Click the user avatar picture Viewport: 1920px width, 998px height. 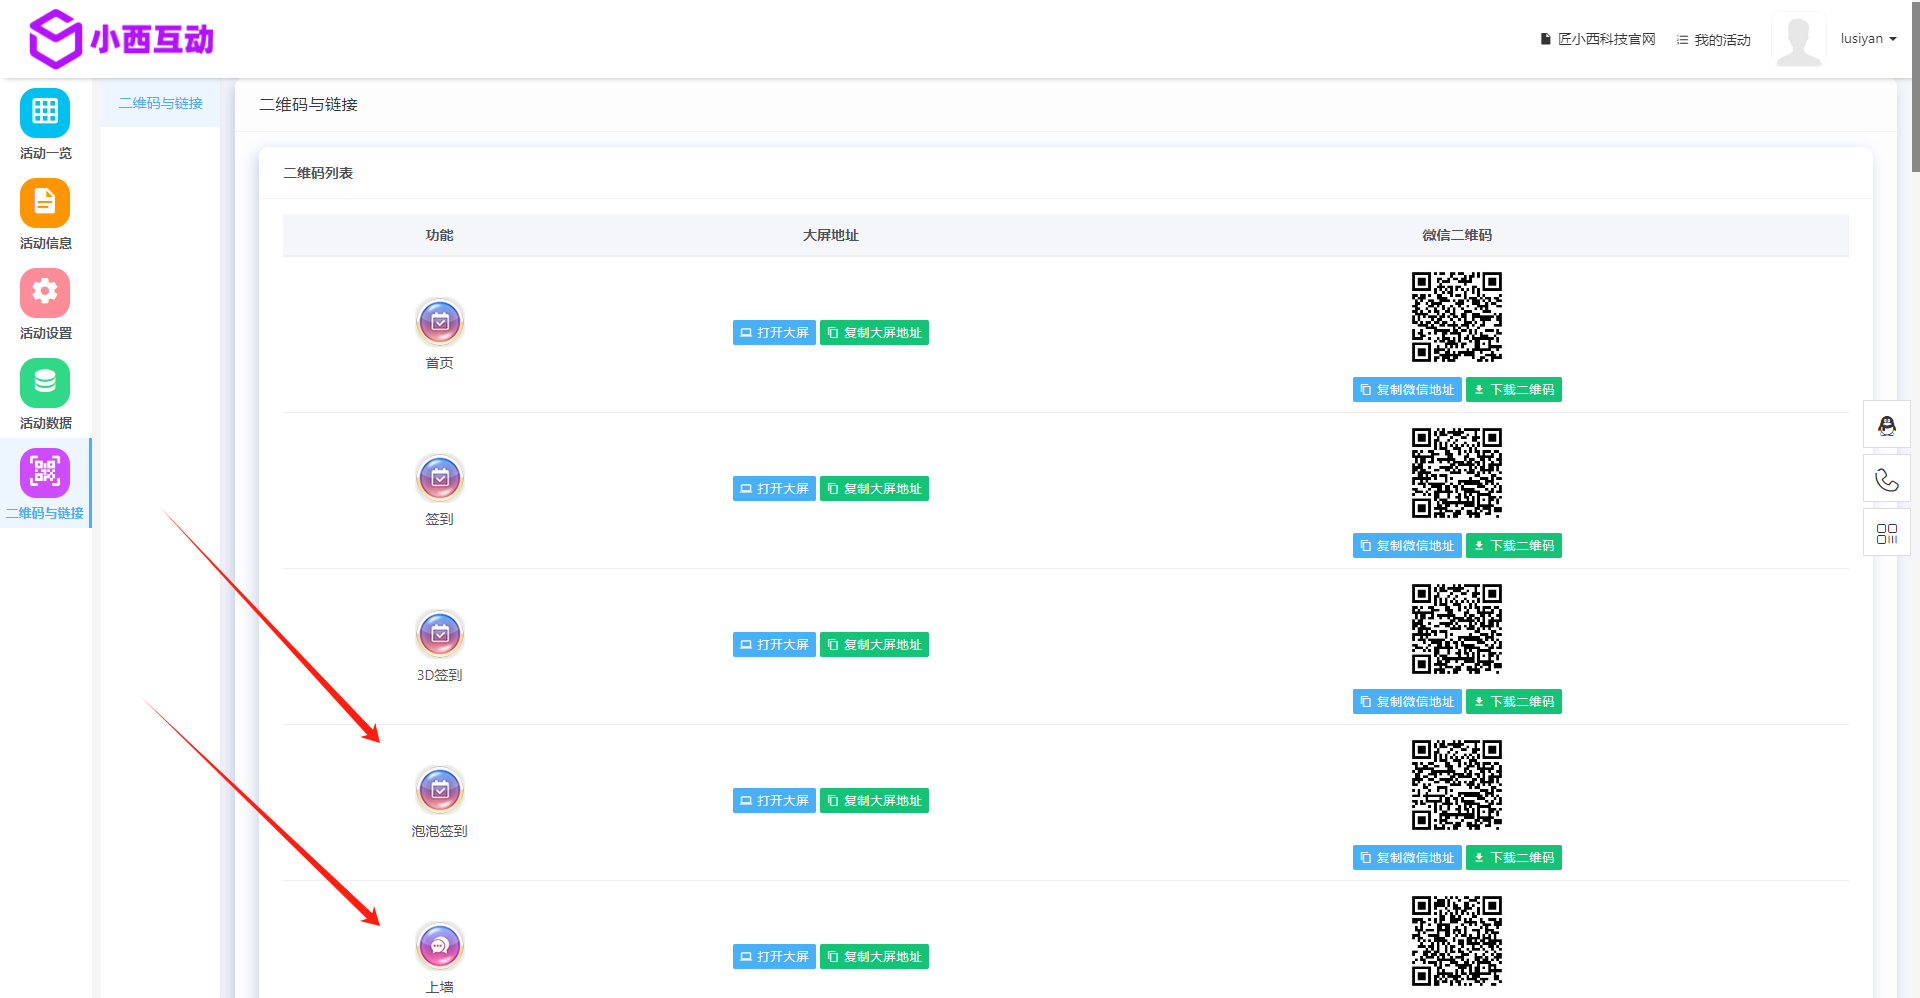(x=1799, y=39)
